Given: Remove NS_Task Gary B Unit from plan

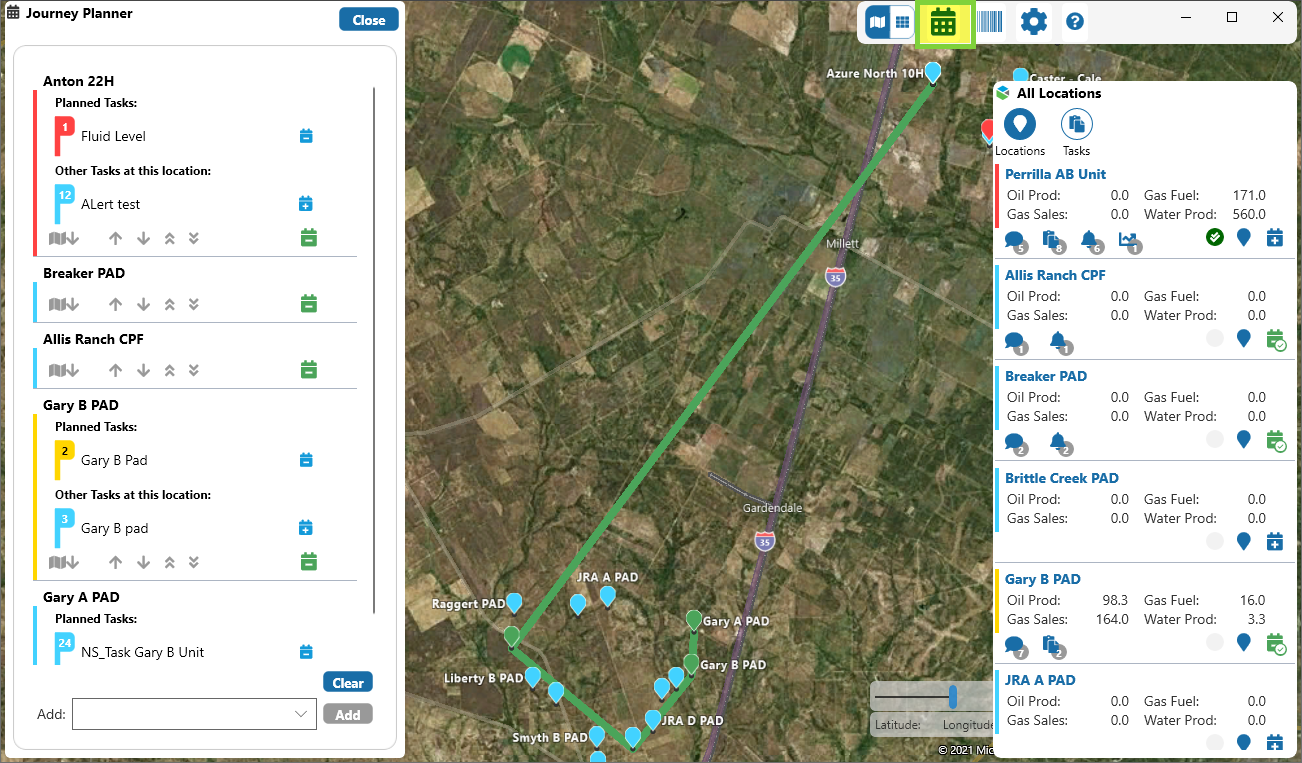Looking at the screenshot, I should click(x=307, y=652).
